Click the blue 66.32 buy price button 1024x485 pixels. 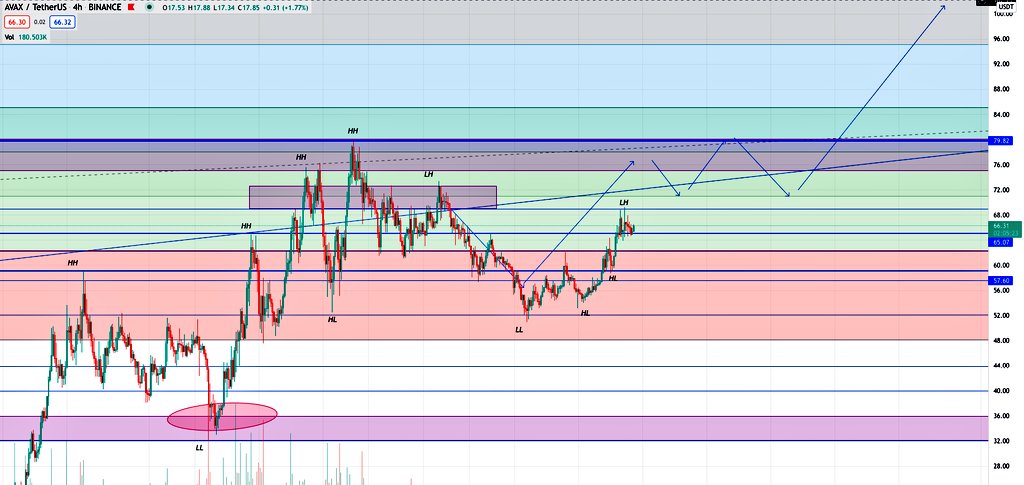pos(62,22)
